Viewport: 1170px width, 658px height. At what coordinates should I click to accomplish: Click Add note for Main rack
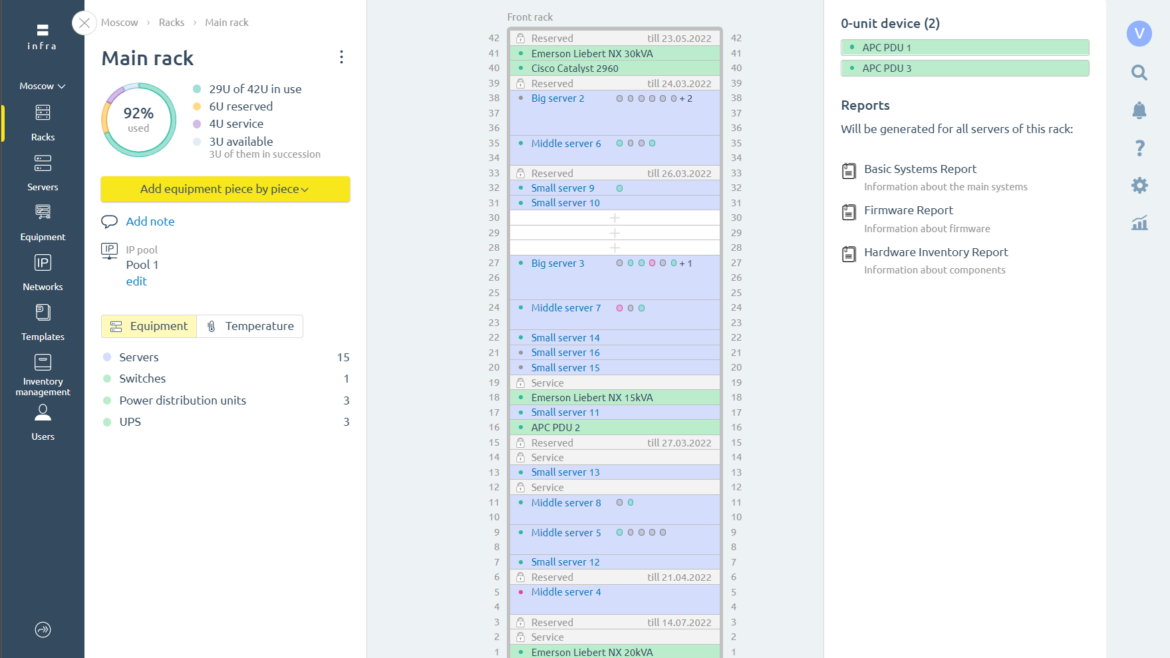coord(150,221)
